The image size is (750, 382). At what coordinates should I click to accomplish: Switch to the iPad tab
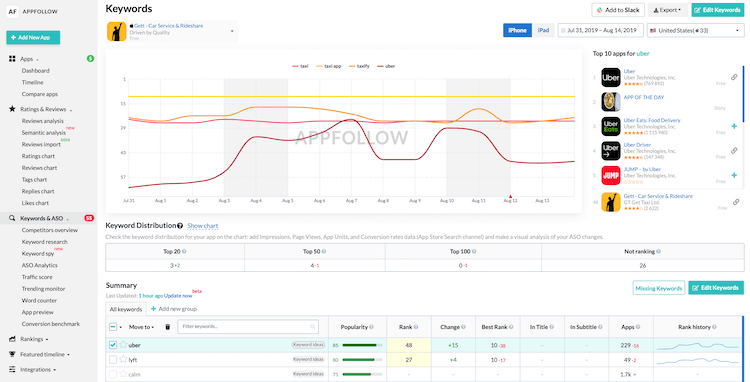tap(543, 30)
